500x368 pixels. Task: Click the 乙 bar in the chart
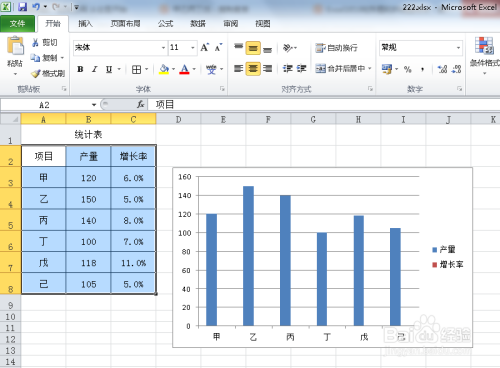(x=248, y=256)
